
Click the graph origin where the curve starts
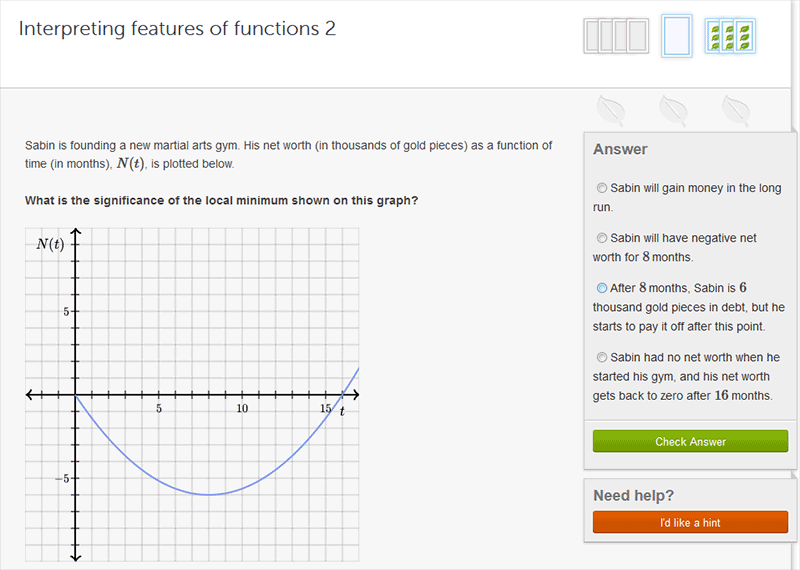tap(76, 395)
